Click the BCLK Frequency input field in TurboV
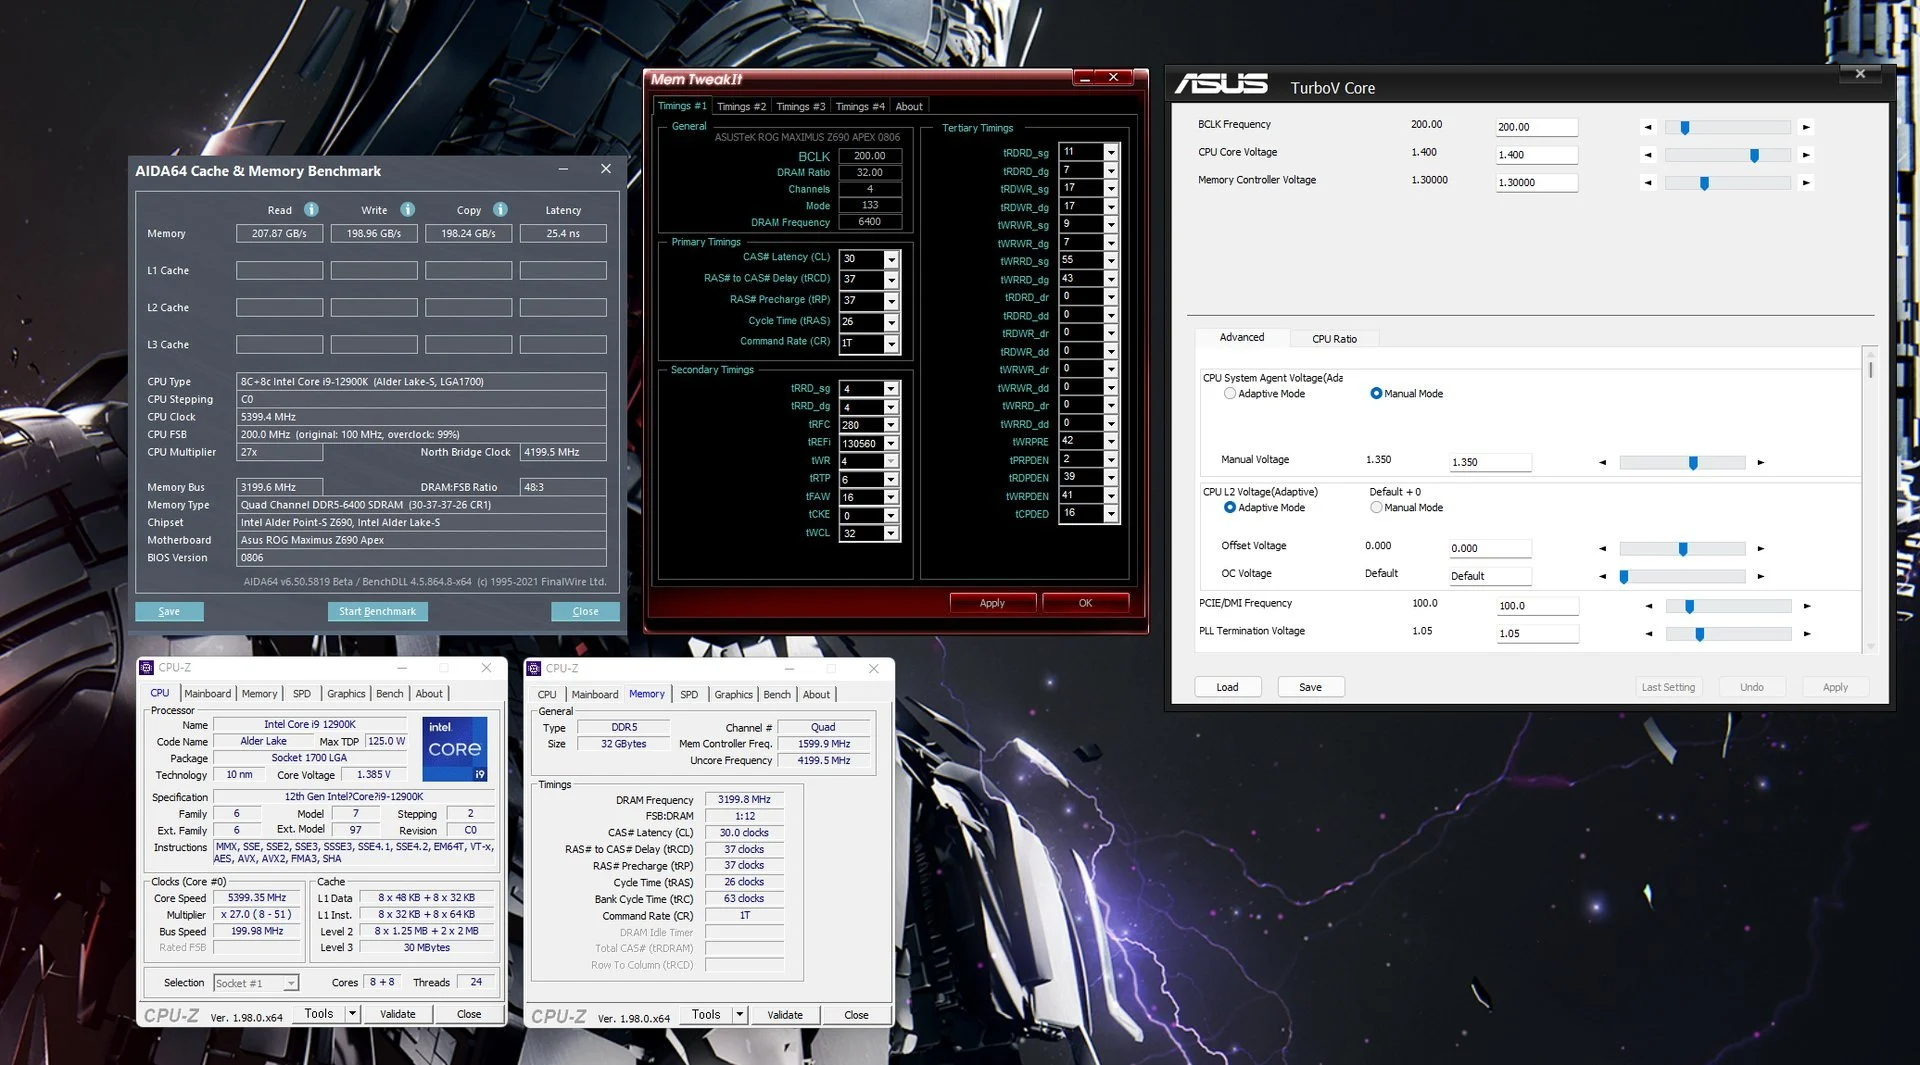This screenshot has width=1920, height=1065. [x=1536, y=127]
